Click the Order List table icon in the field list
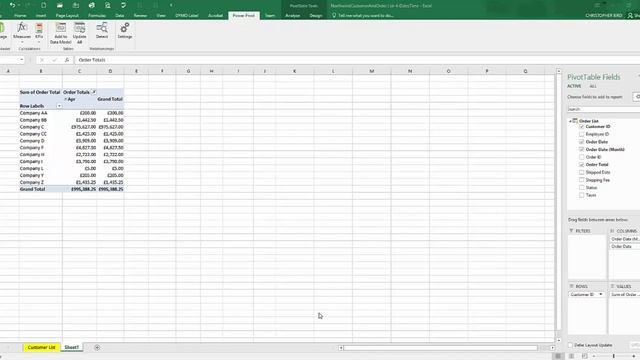 click(575, 121)
